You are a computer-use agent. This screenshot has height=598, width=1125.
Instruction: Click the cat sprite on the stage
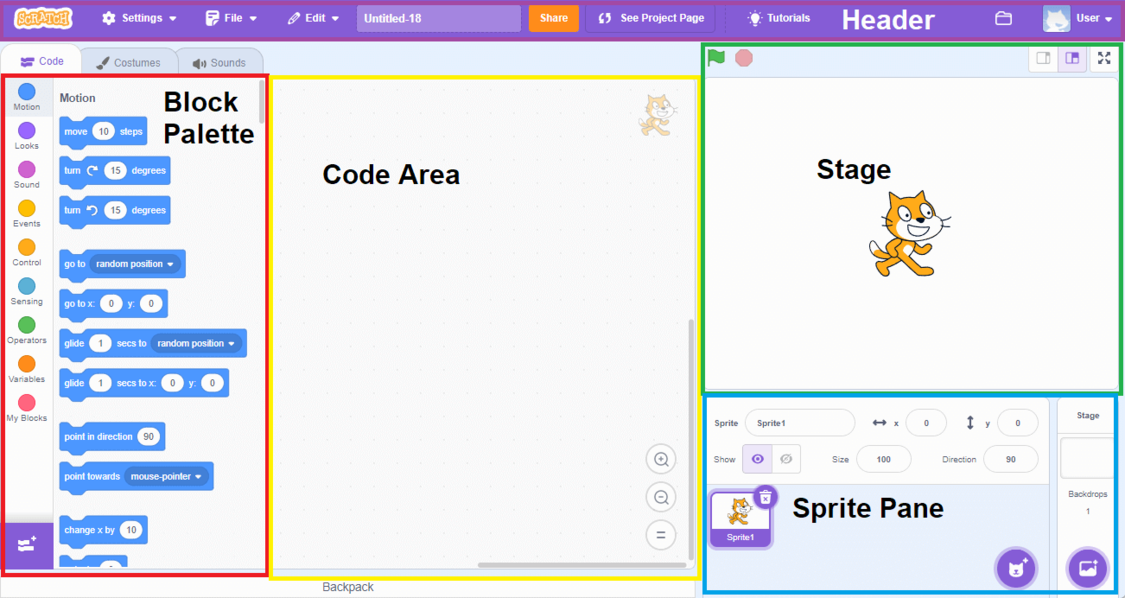[x=908, y=234]
